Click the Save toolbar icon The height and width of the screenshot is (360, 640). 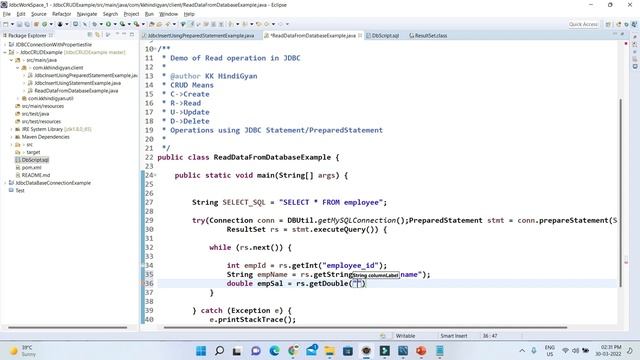tap(19, 24)
